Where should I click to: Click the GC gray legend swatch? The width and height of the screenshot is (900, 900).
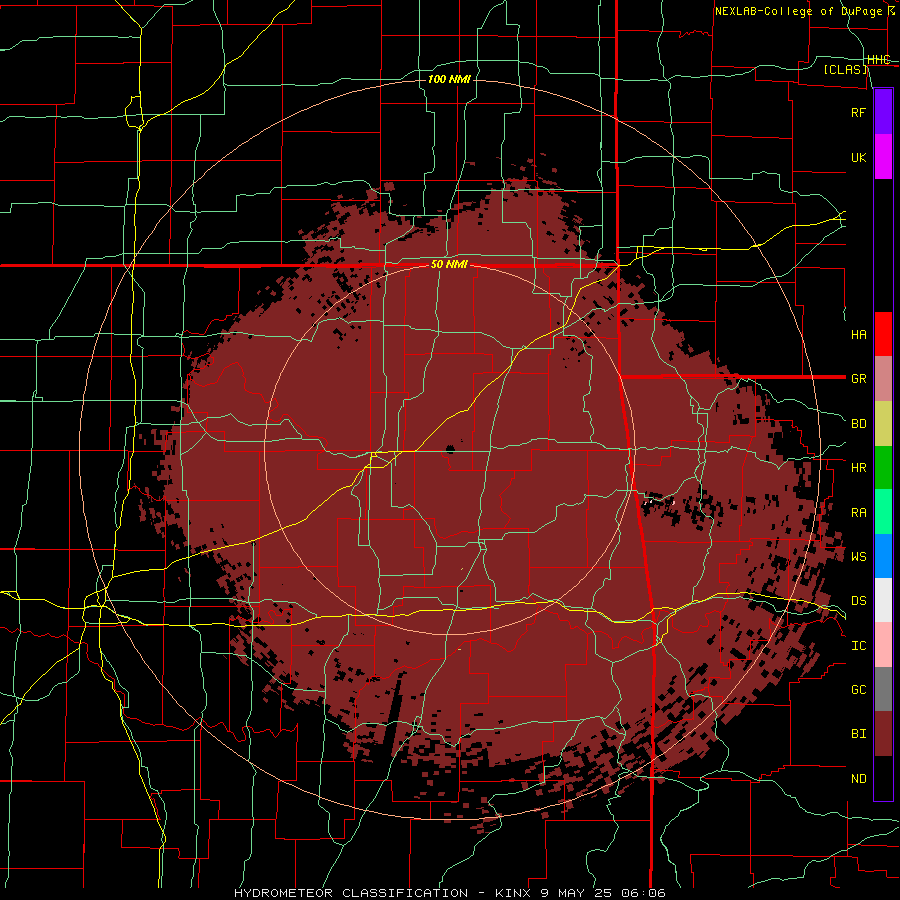pyautogui.click(x=883, y=689)
